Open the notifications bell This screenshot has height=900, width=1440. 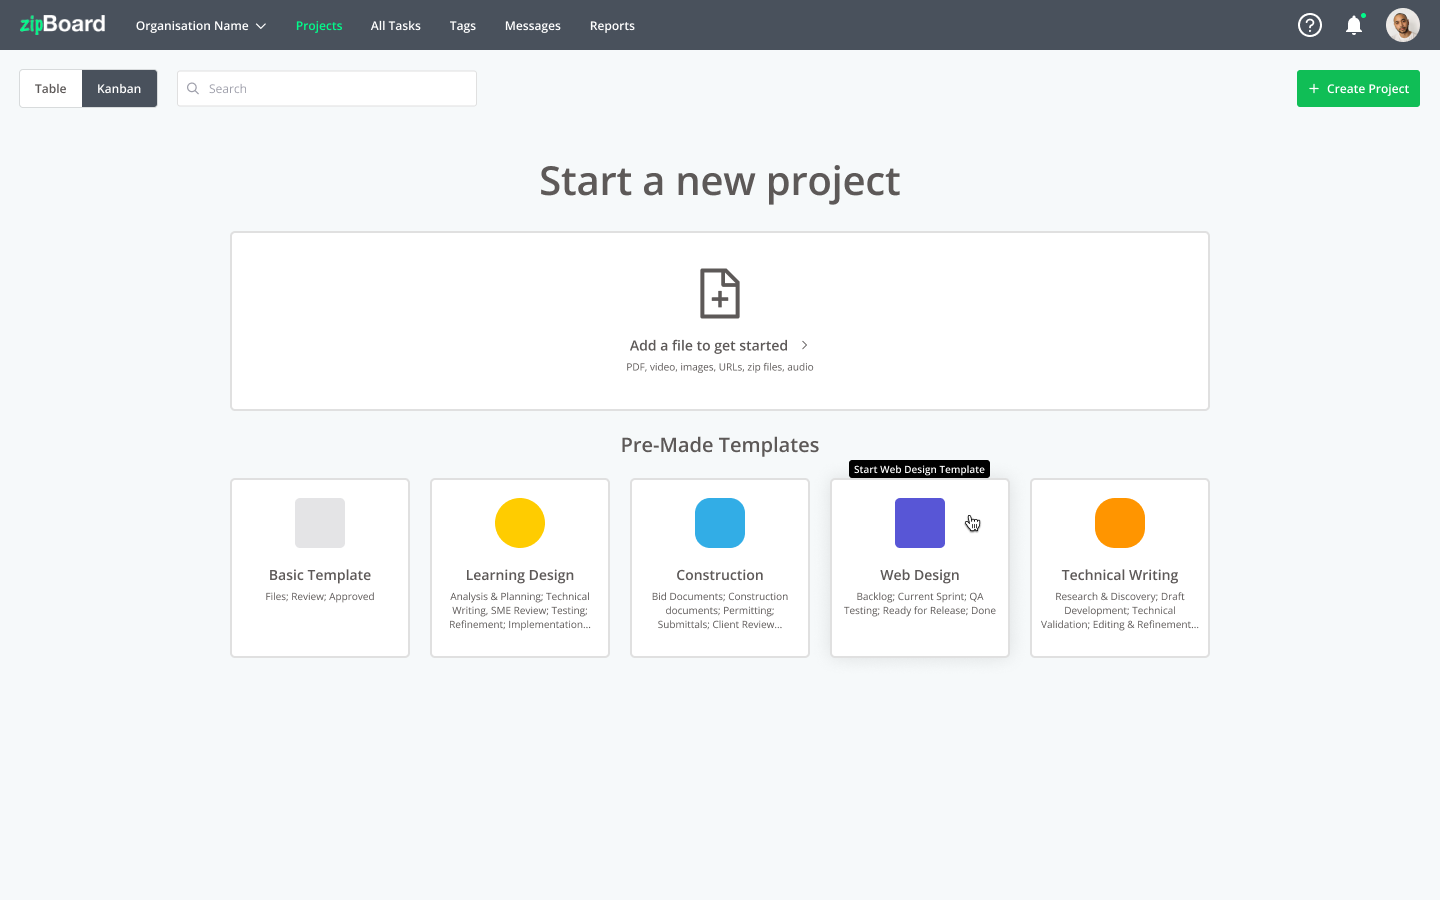1354,25
